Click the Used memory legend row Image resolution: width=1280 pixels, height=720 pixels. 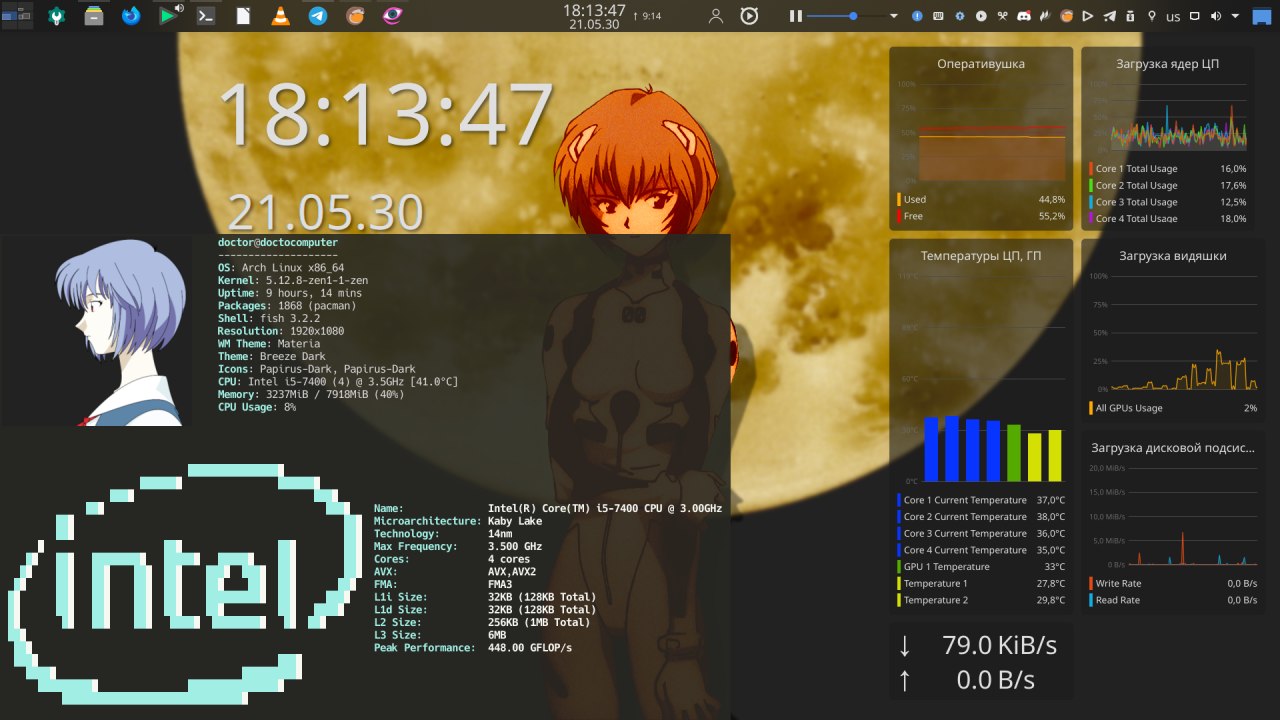981,199
